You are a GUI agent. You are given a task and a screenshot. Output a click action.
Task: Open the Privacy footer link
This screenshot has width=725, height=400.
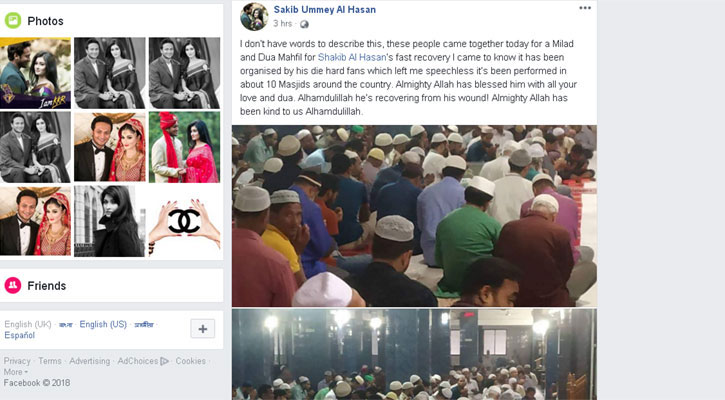[17, 361]
